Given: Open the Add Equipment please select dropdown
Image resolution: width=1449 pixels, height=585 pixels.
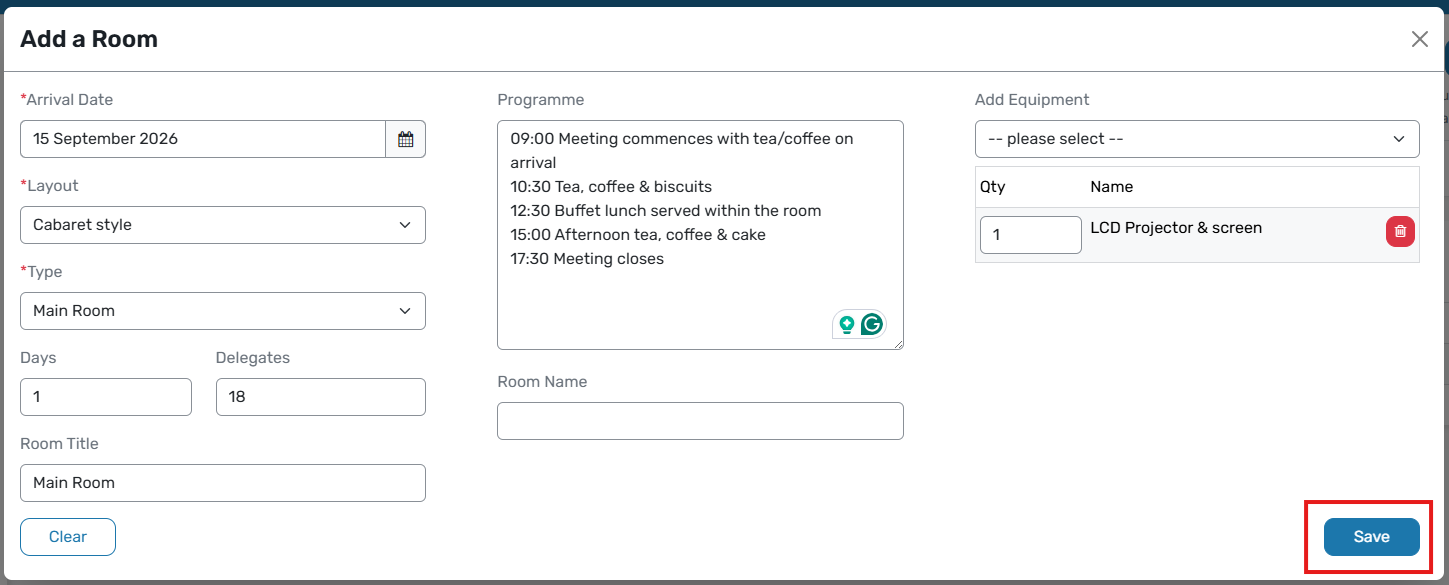Looking at the screenshot, I should point(1197,139).
